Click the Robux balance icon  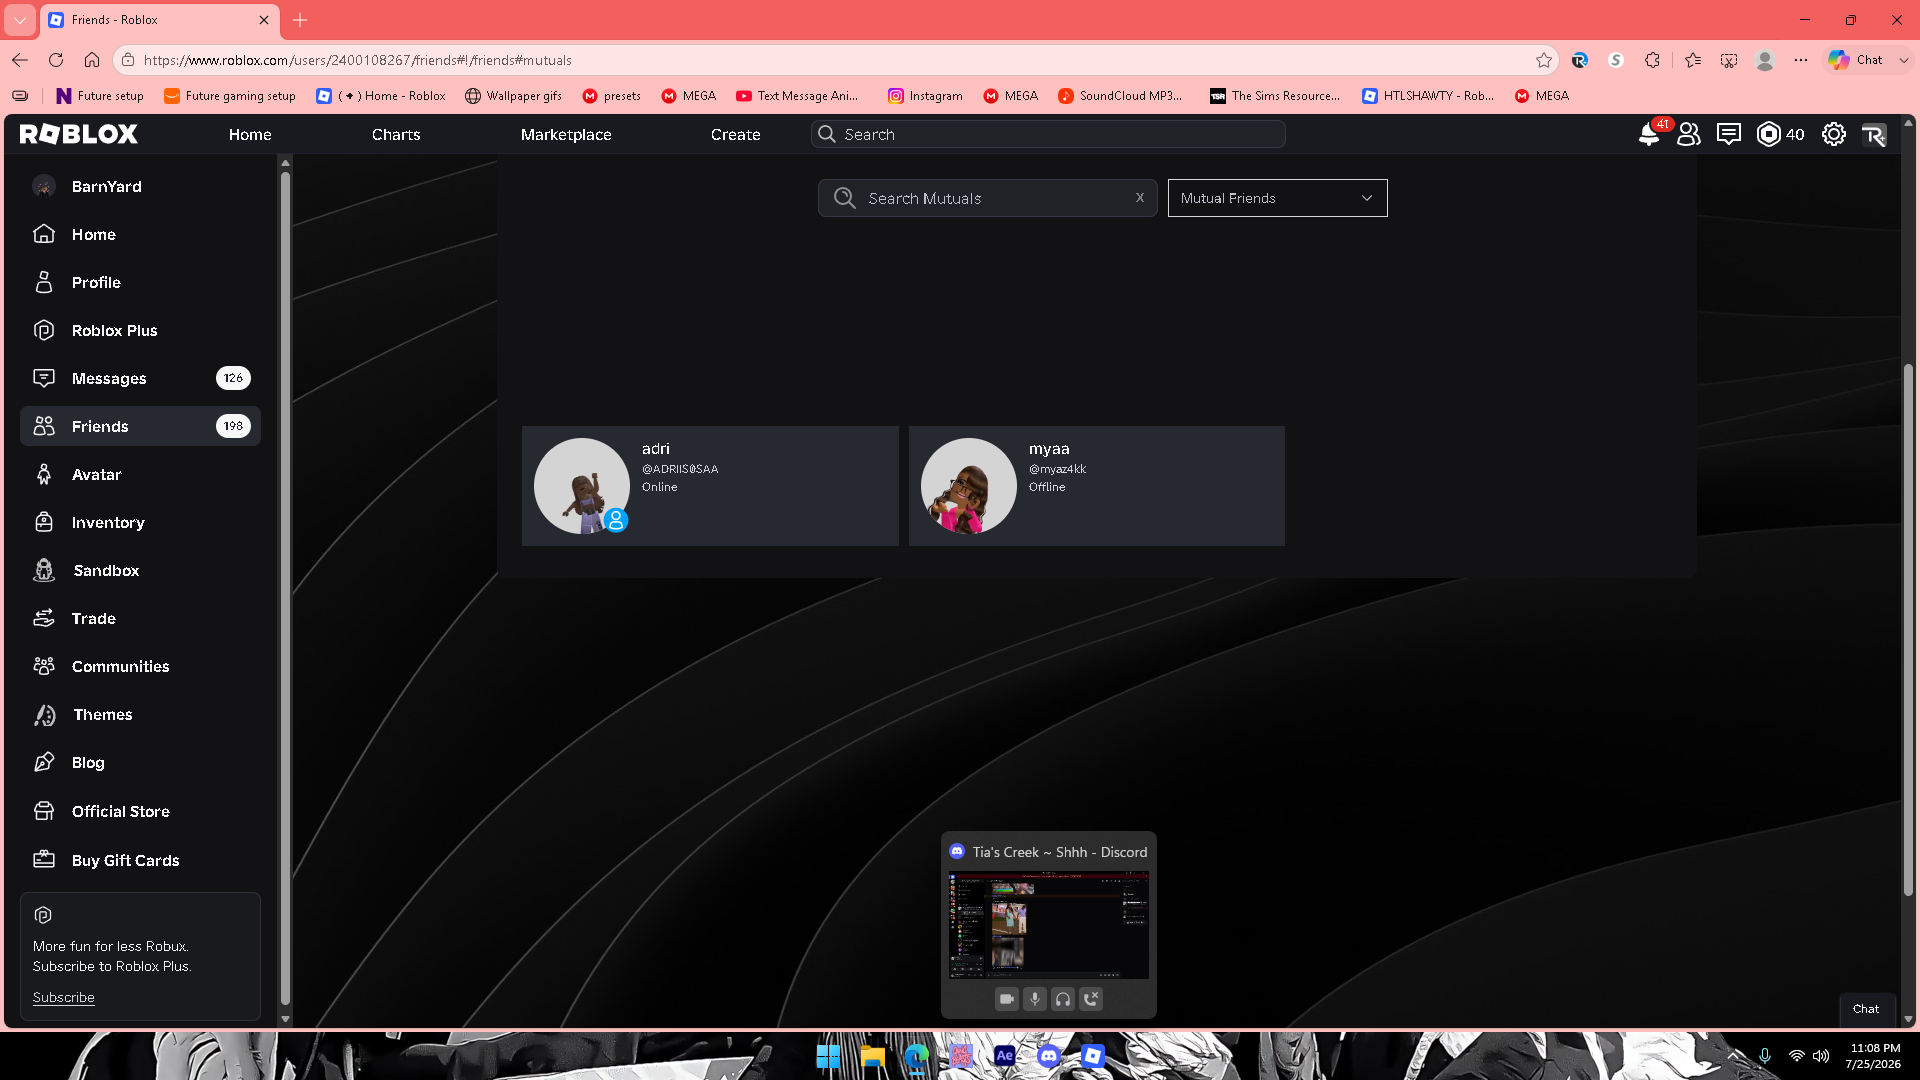1769,134
